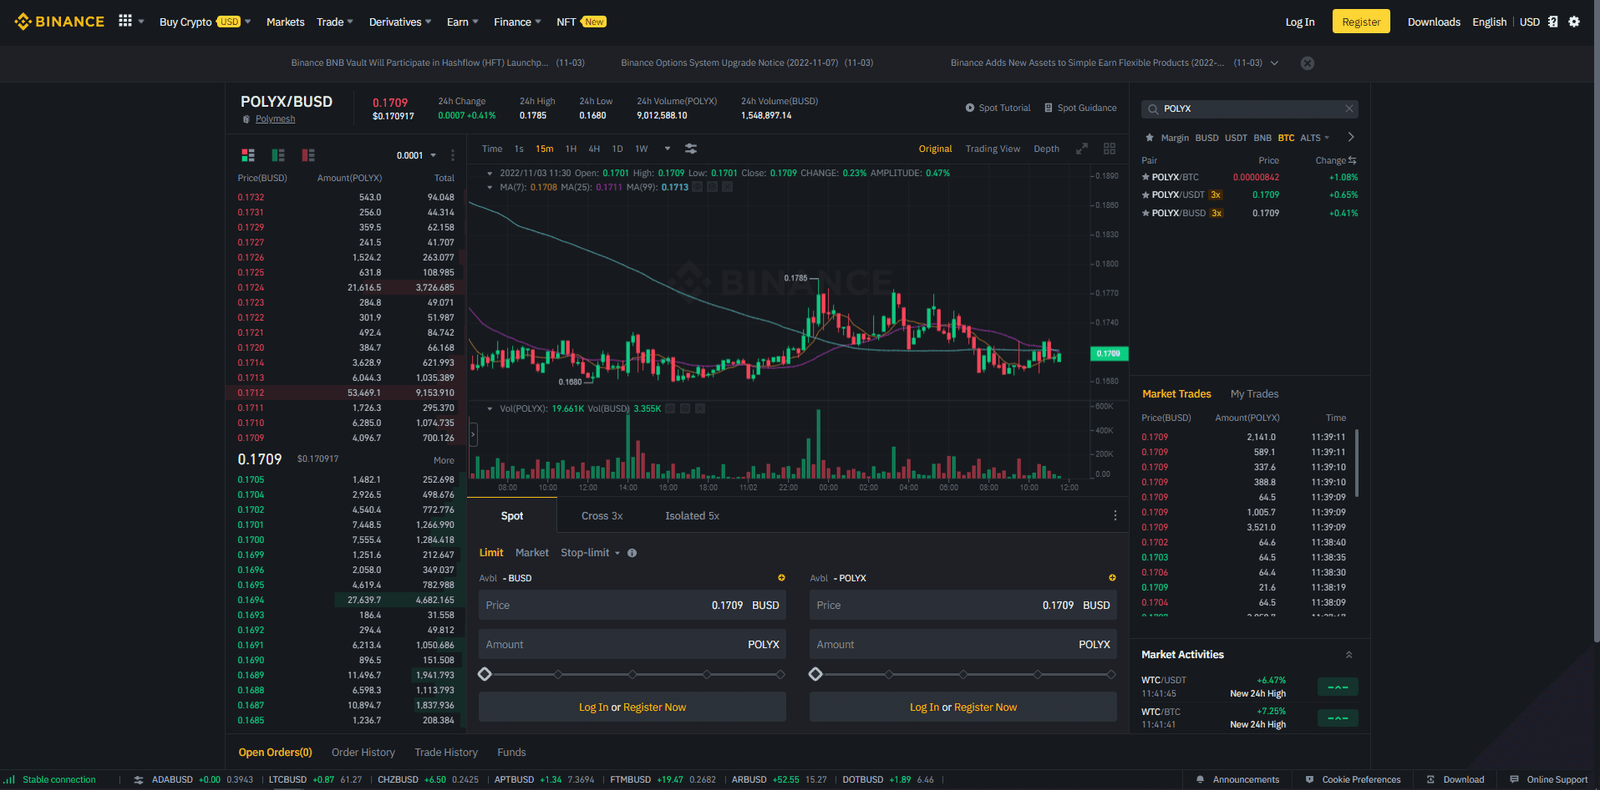Viewport: 1600px width, 790px height.
Task: Favorite the POLYX/BUSD pair star
Action: click(1146, 213)
